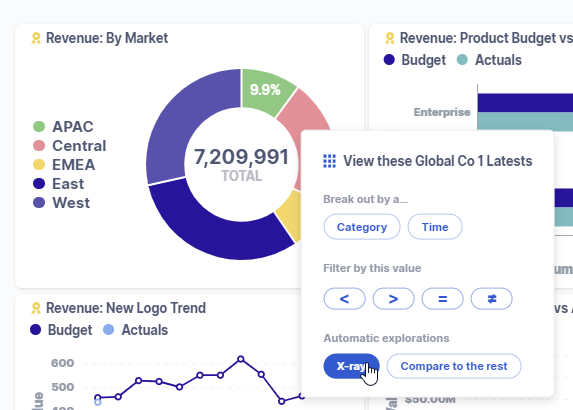Image resolution: width=573 pixels, height=410 pixels.
Task: Open Revenue: By Market card title
Action: (107, 38)
